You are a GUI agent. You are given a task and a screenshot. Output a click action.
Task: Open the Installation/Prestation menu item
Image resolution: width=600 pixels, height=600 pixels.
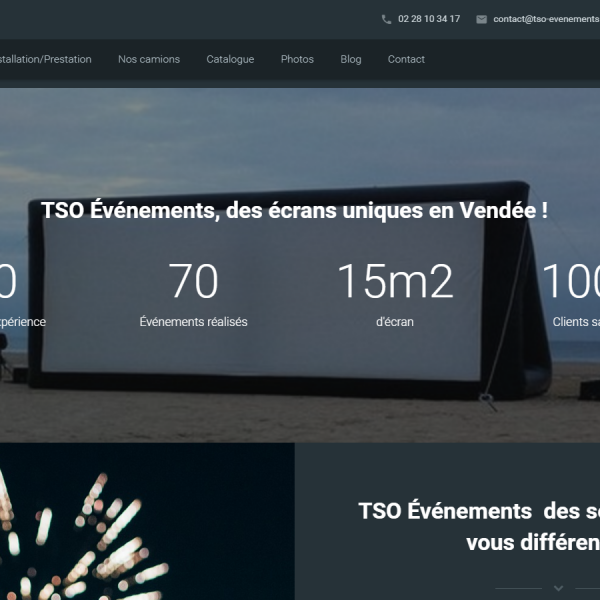[46, 59]
